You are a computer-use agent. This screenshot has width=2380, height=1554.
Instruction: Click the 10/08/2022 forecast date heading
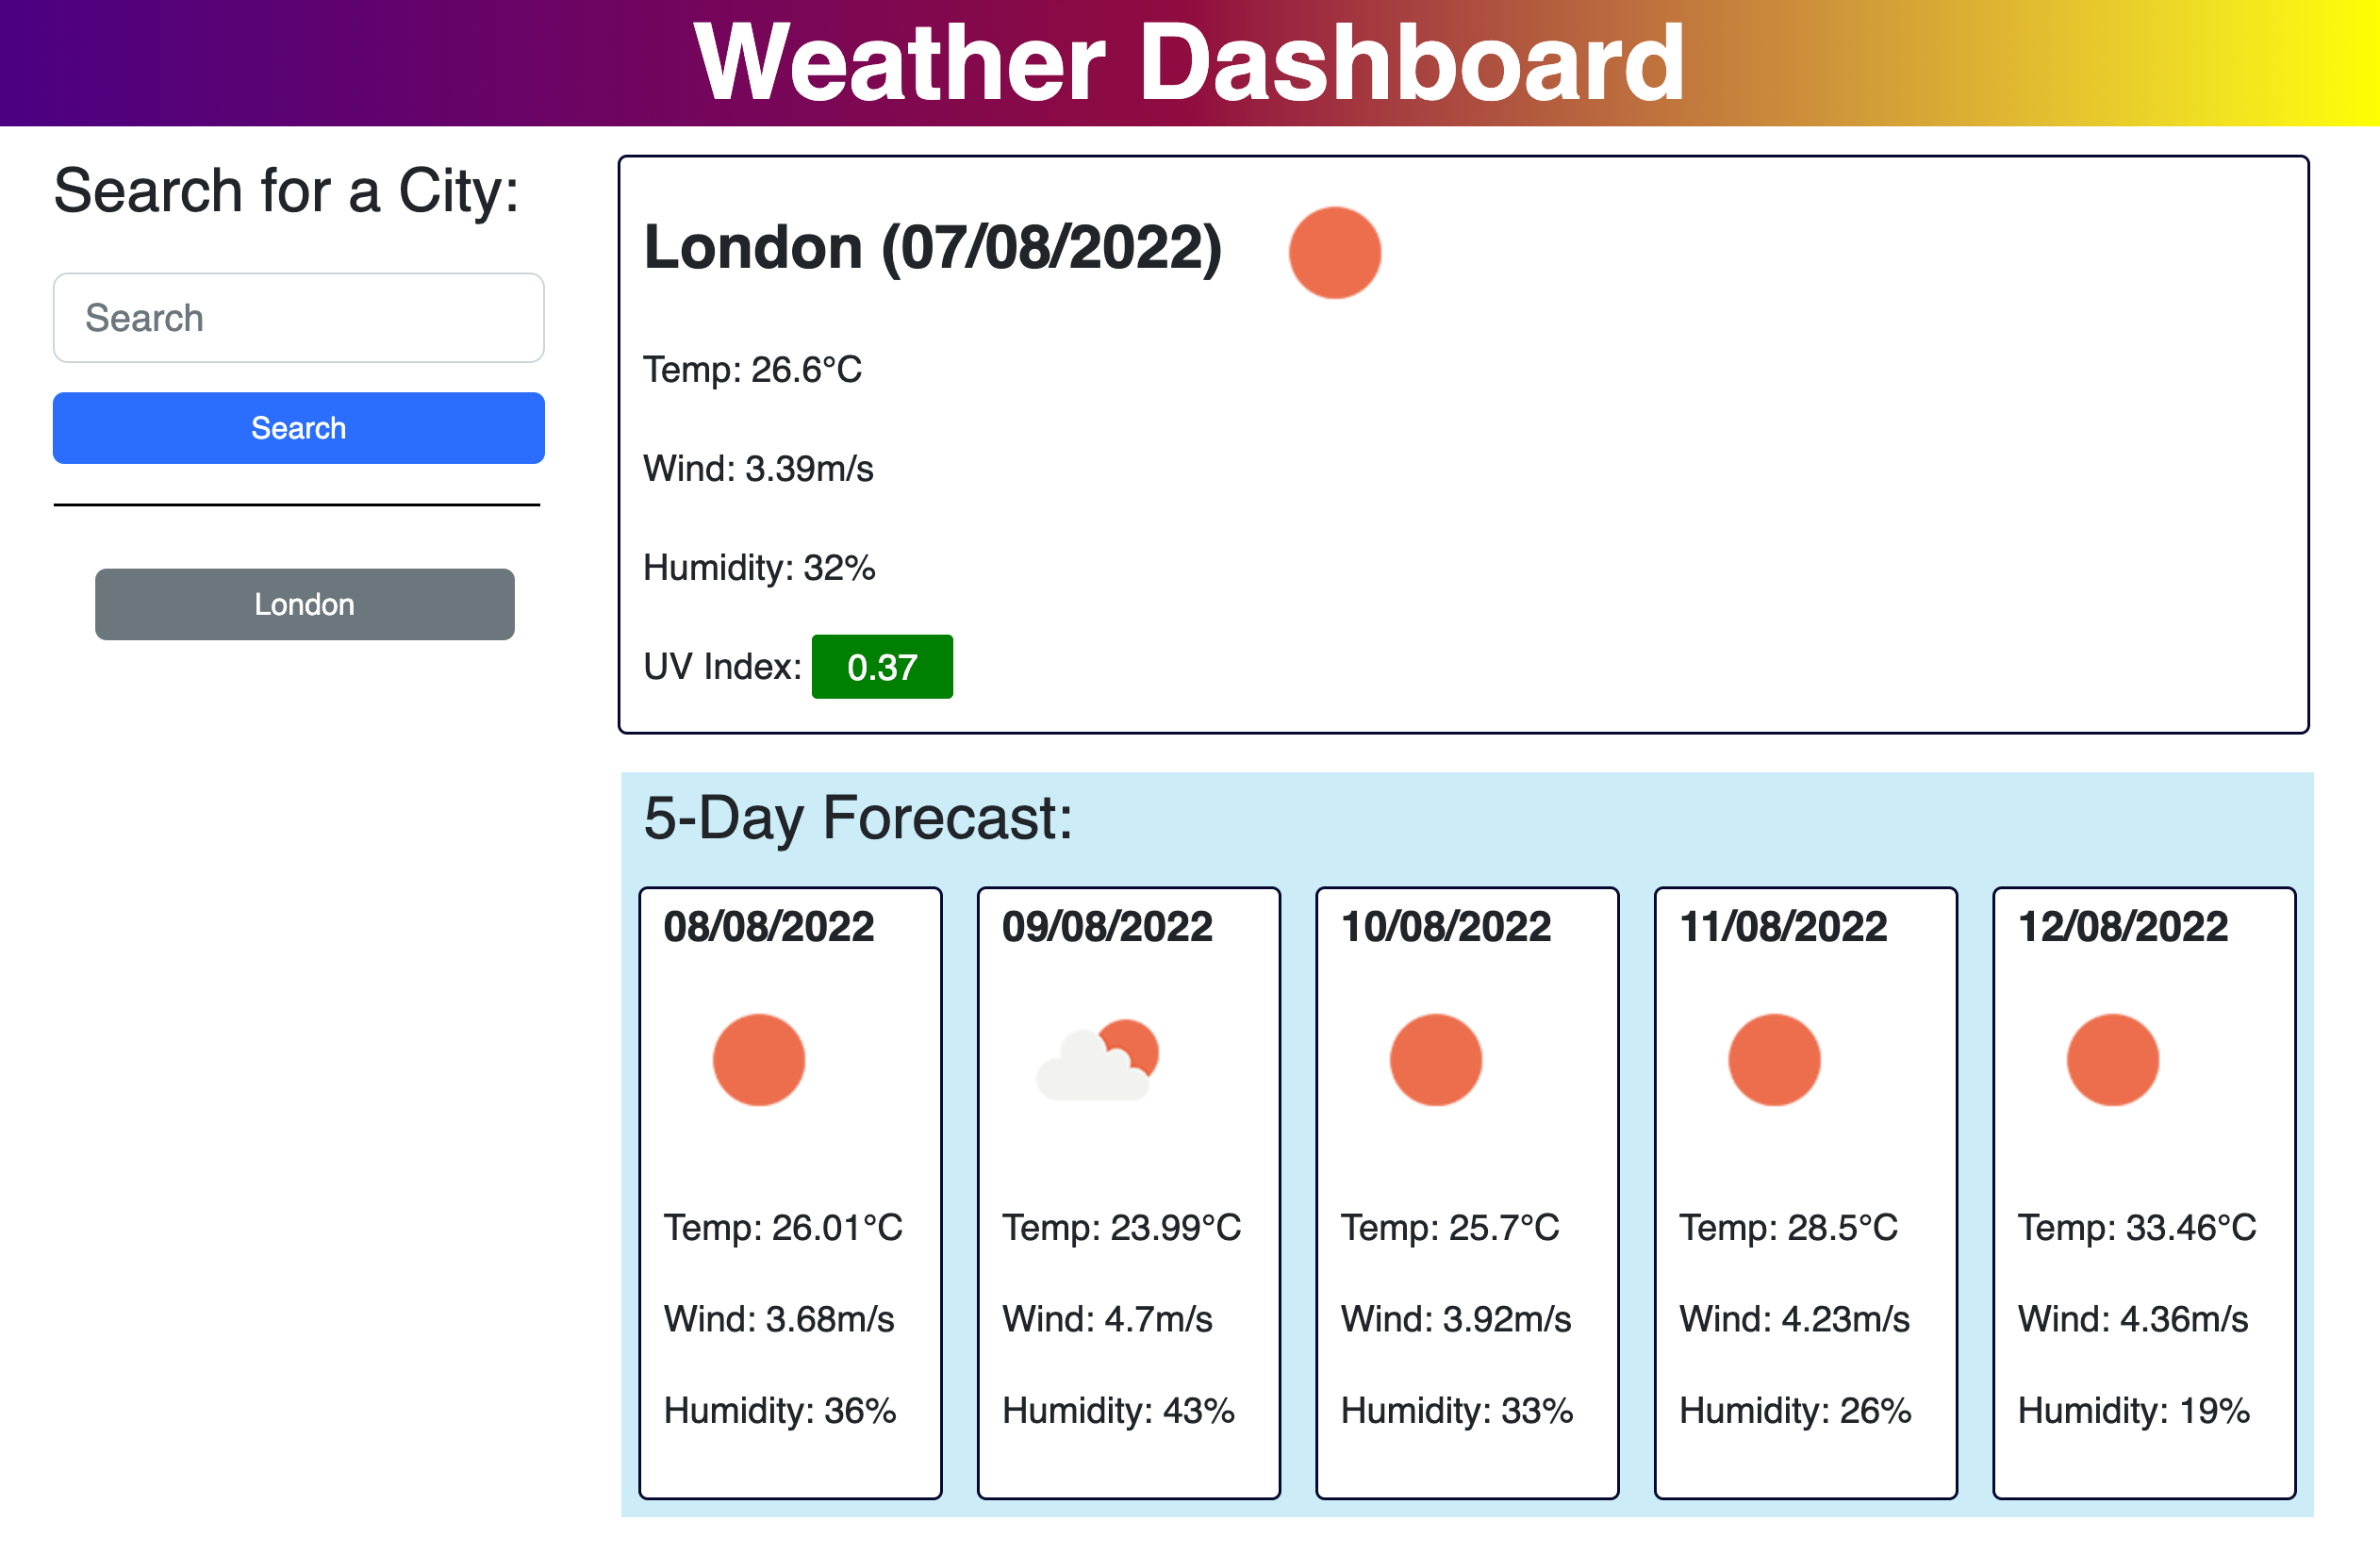tap(1445, 926)
